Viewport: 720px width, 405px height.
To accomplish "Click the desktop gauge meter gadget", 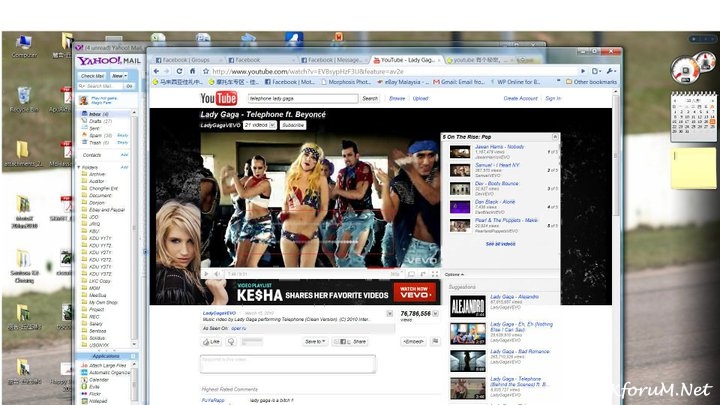I will click(x=692, y=68).
